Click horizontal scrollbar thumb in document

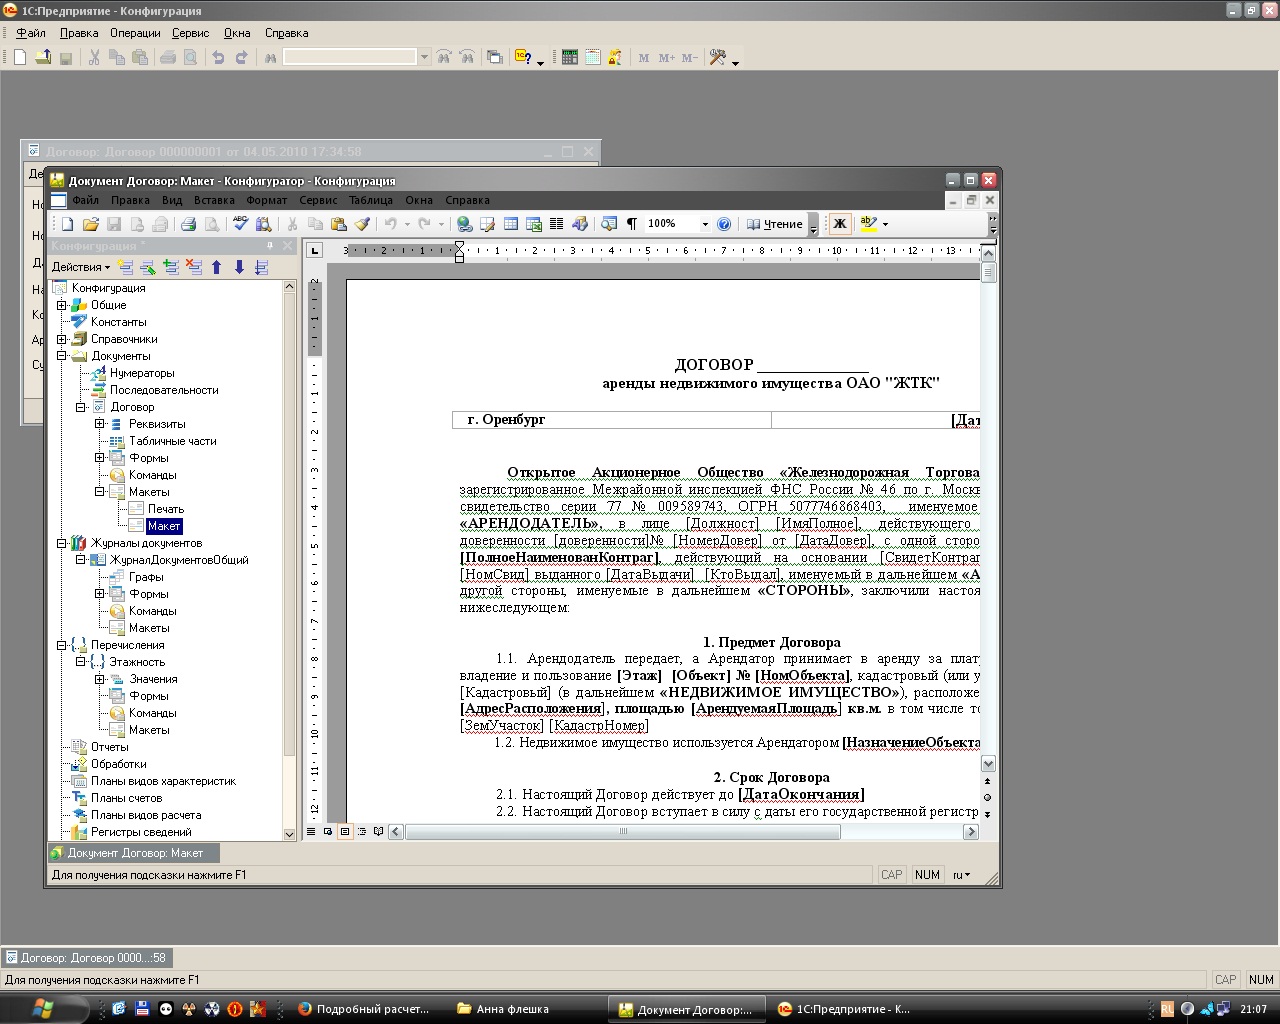click(622, 831)
